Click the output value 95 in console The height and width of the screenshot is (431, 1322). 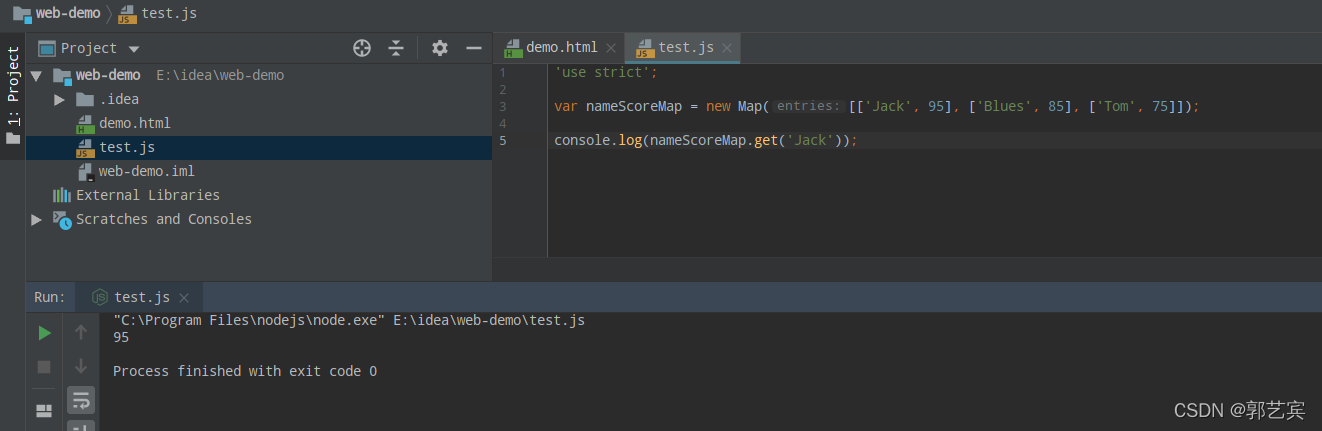121,337
